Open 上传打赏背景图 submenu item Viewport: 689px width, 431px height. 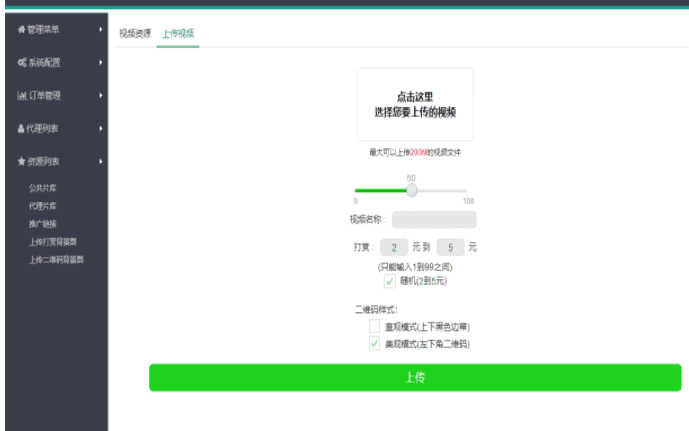click(x=53, y=242)
